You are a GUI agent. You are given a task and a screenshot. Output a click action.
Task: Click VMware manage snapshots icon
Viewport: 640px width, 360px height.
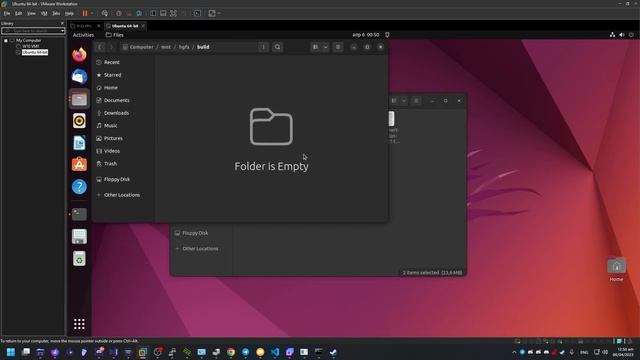(x=139, y=13)
